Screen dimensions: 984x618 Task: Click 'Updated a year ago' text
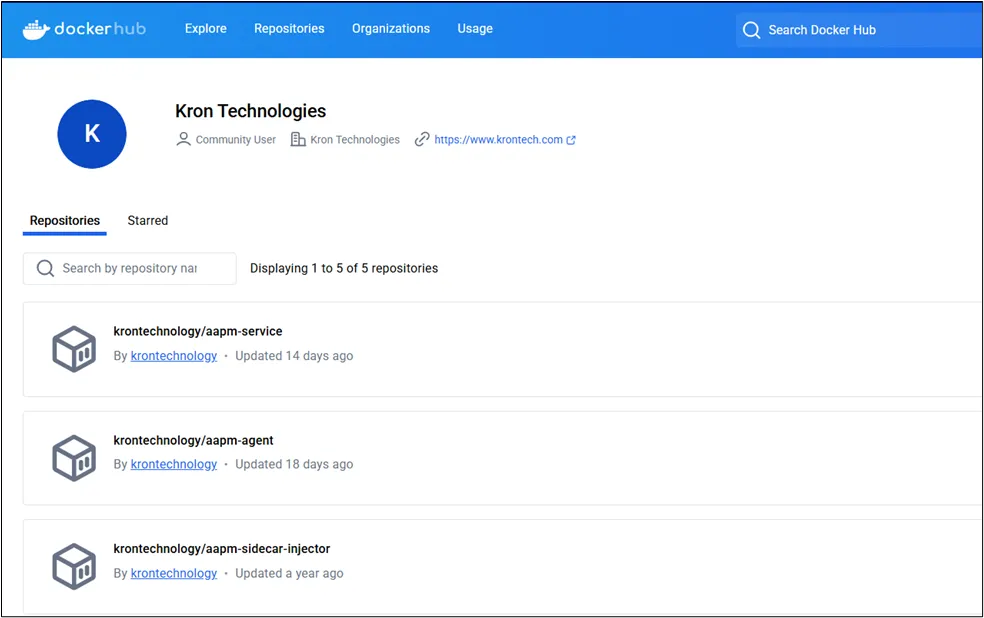point(289,573)
